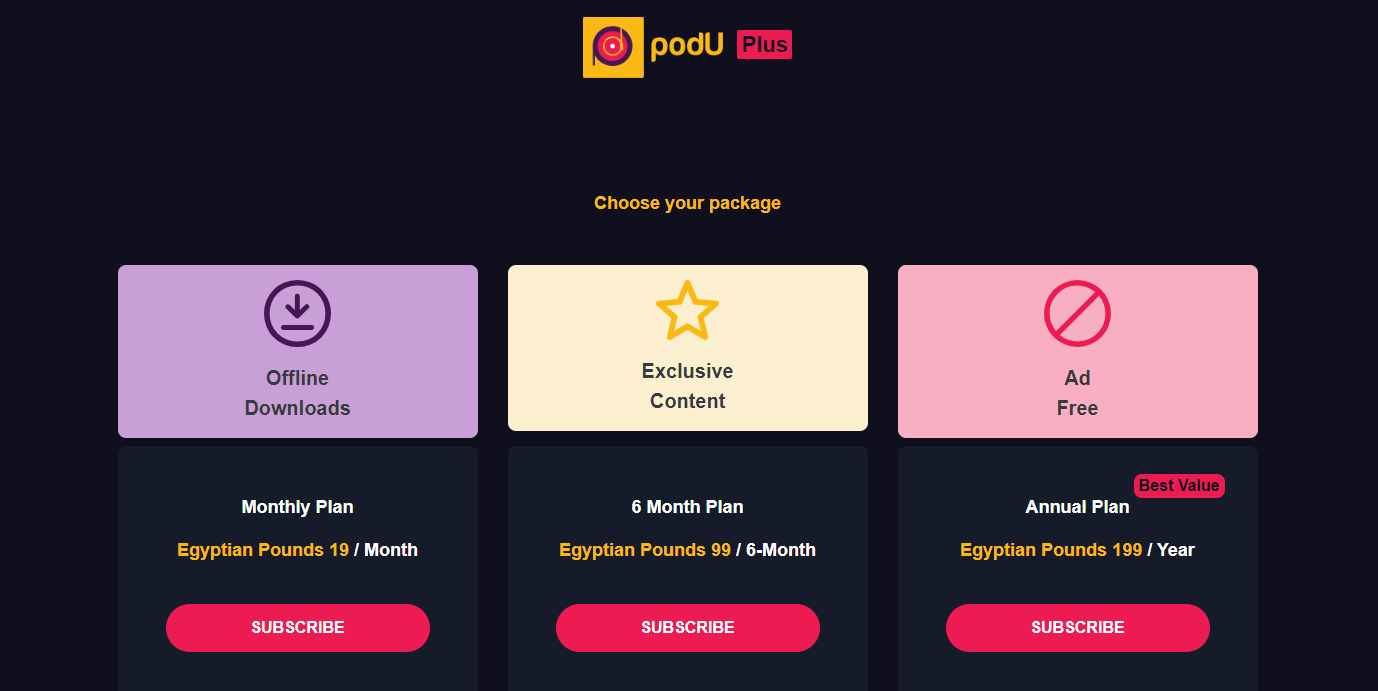Click the Exclusive Content star icon
1378x691 pixels.
687,311
